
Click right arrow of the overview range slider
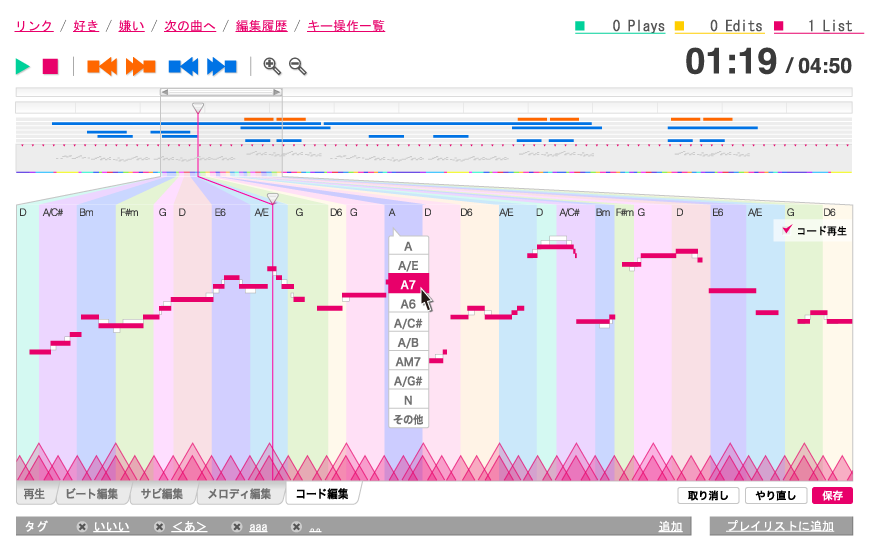[277, 92]
